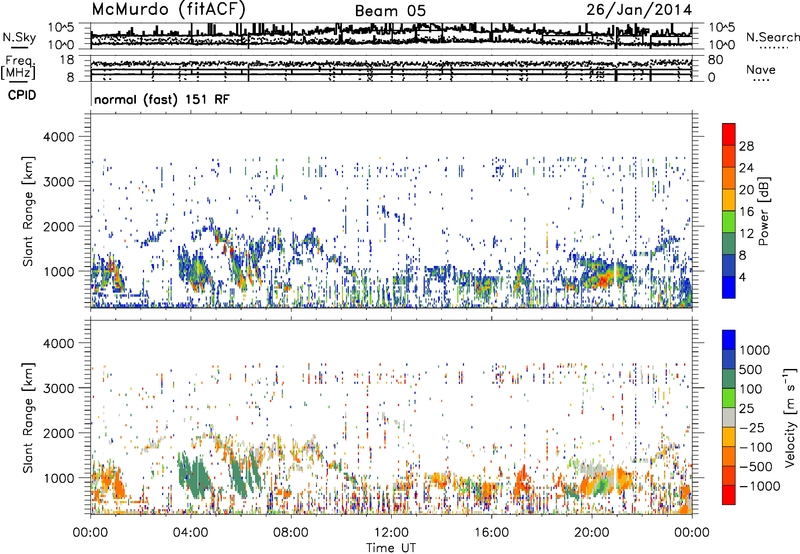Click the blue segment of the power color bar

pyautogui.click(x=729, y=286)
